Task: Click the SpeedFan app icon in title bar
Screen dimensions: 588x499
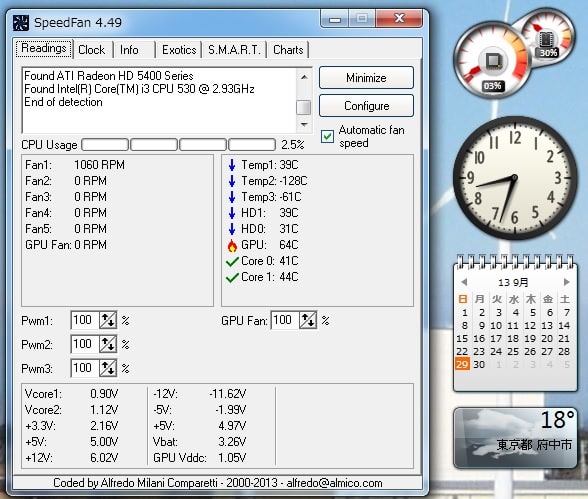Action: pyautogui.click(x=21, y=22)
